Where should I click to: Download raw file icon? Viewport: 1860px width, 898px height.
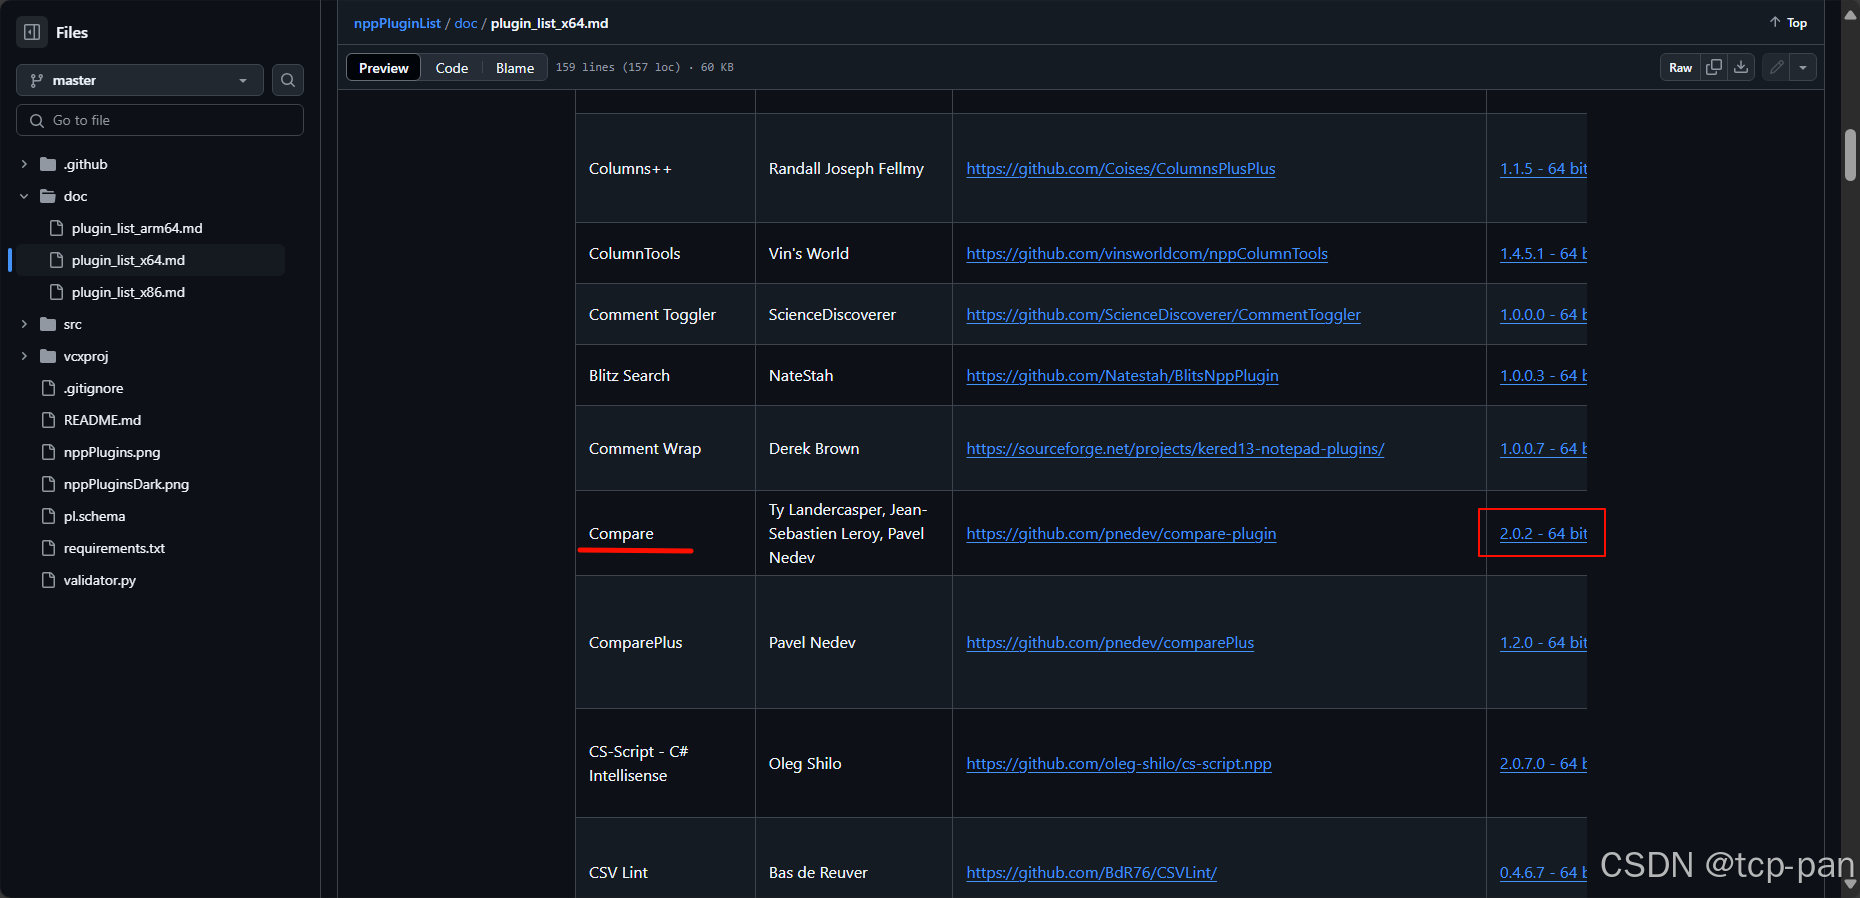pos(1741,67)
